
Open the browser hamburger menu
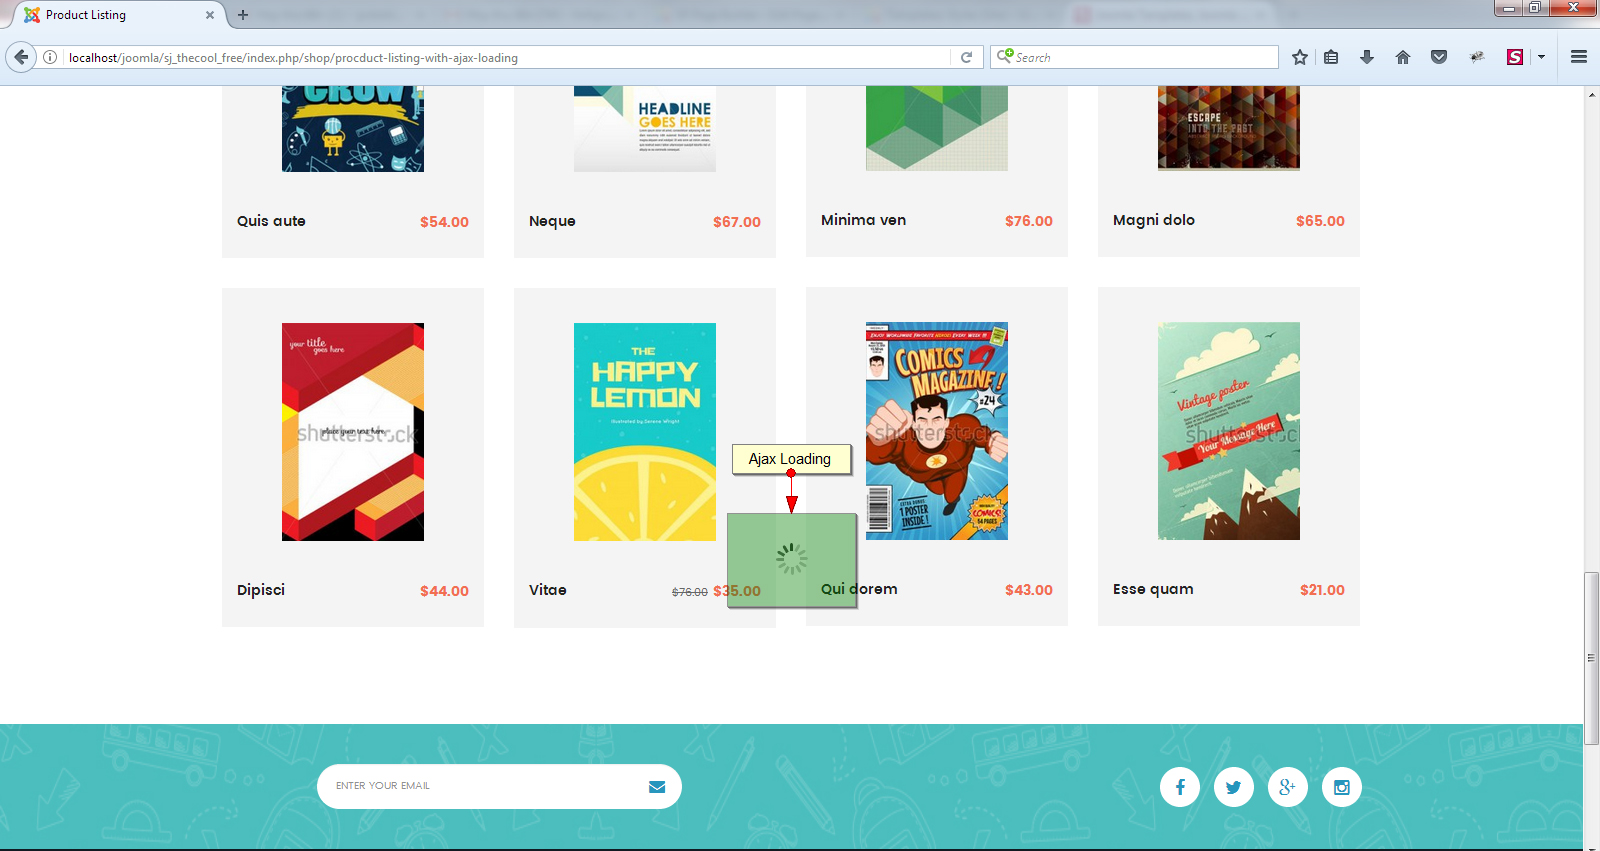(x=1579, y=57)
